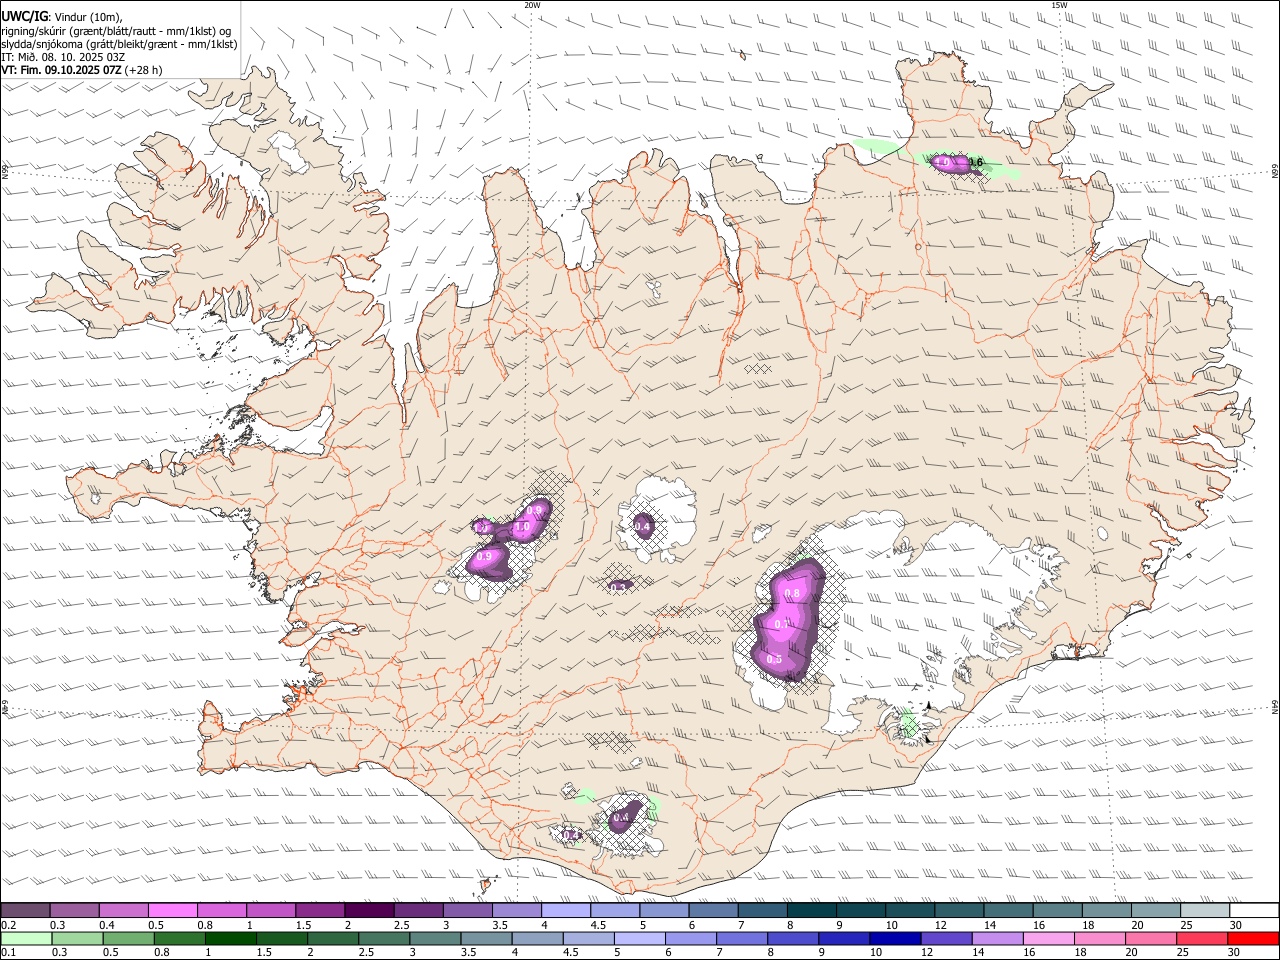Click the '64N' latitude label on the right edge

click(x=1274, y=707)
